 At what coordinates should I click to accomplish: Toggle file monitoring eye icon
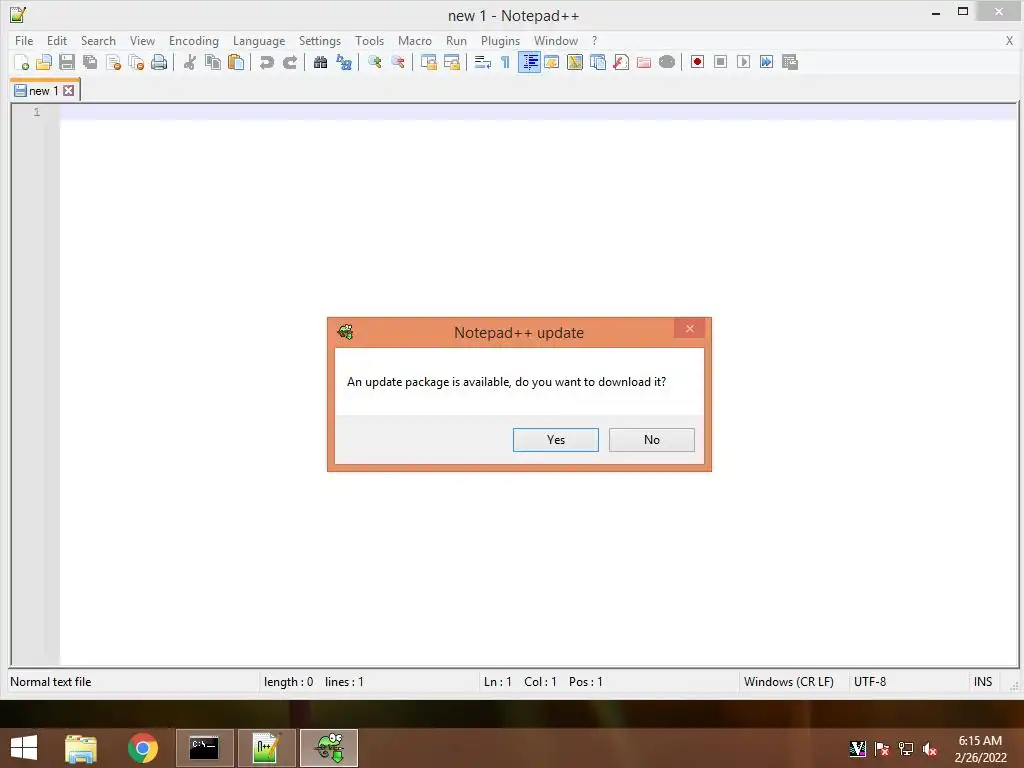point(667,62)
